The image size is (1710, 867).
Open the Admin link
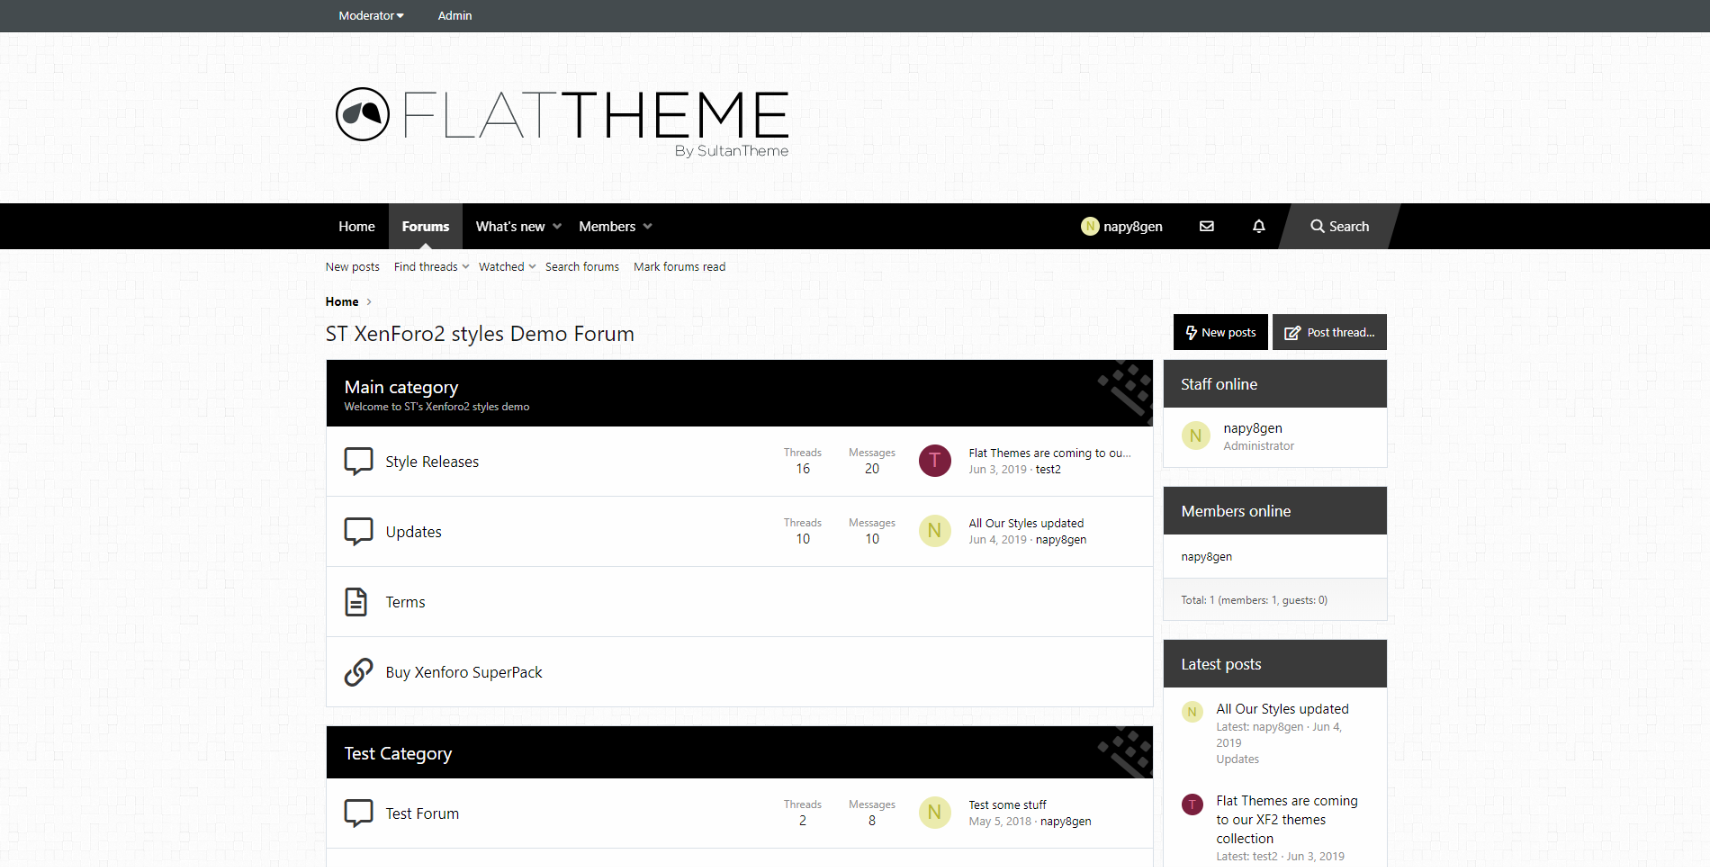pos(455,15)
